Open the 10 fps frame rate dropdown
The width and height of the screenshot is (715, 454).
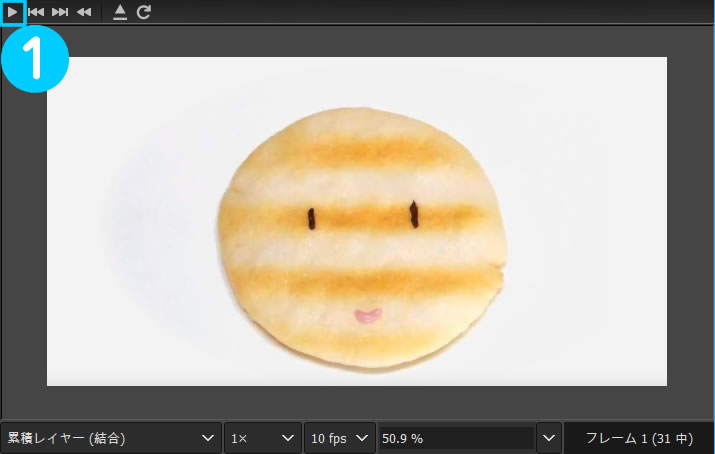click(340, 439)
